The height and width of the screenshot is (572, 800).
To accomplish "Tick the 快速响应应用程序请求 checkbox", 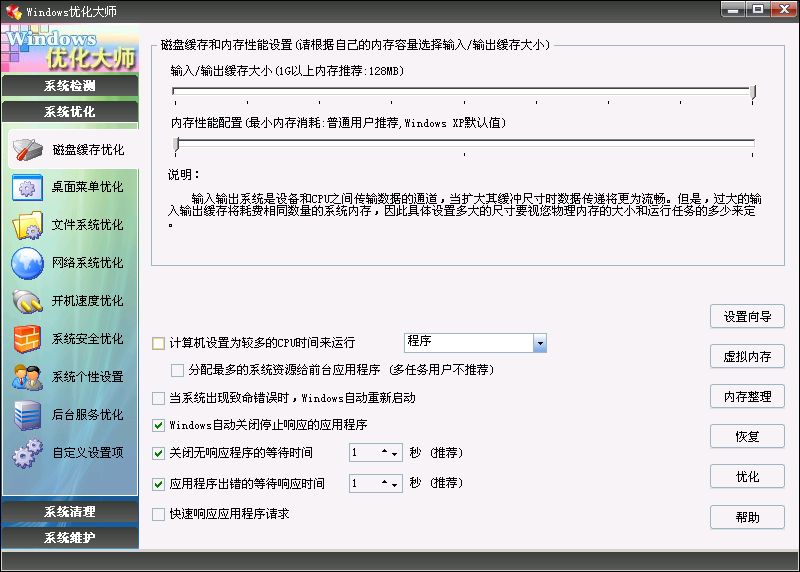I will pyautogui.click(x=158, y=515).
